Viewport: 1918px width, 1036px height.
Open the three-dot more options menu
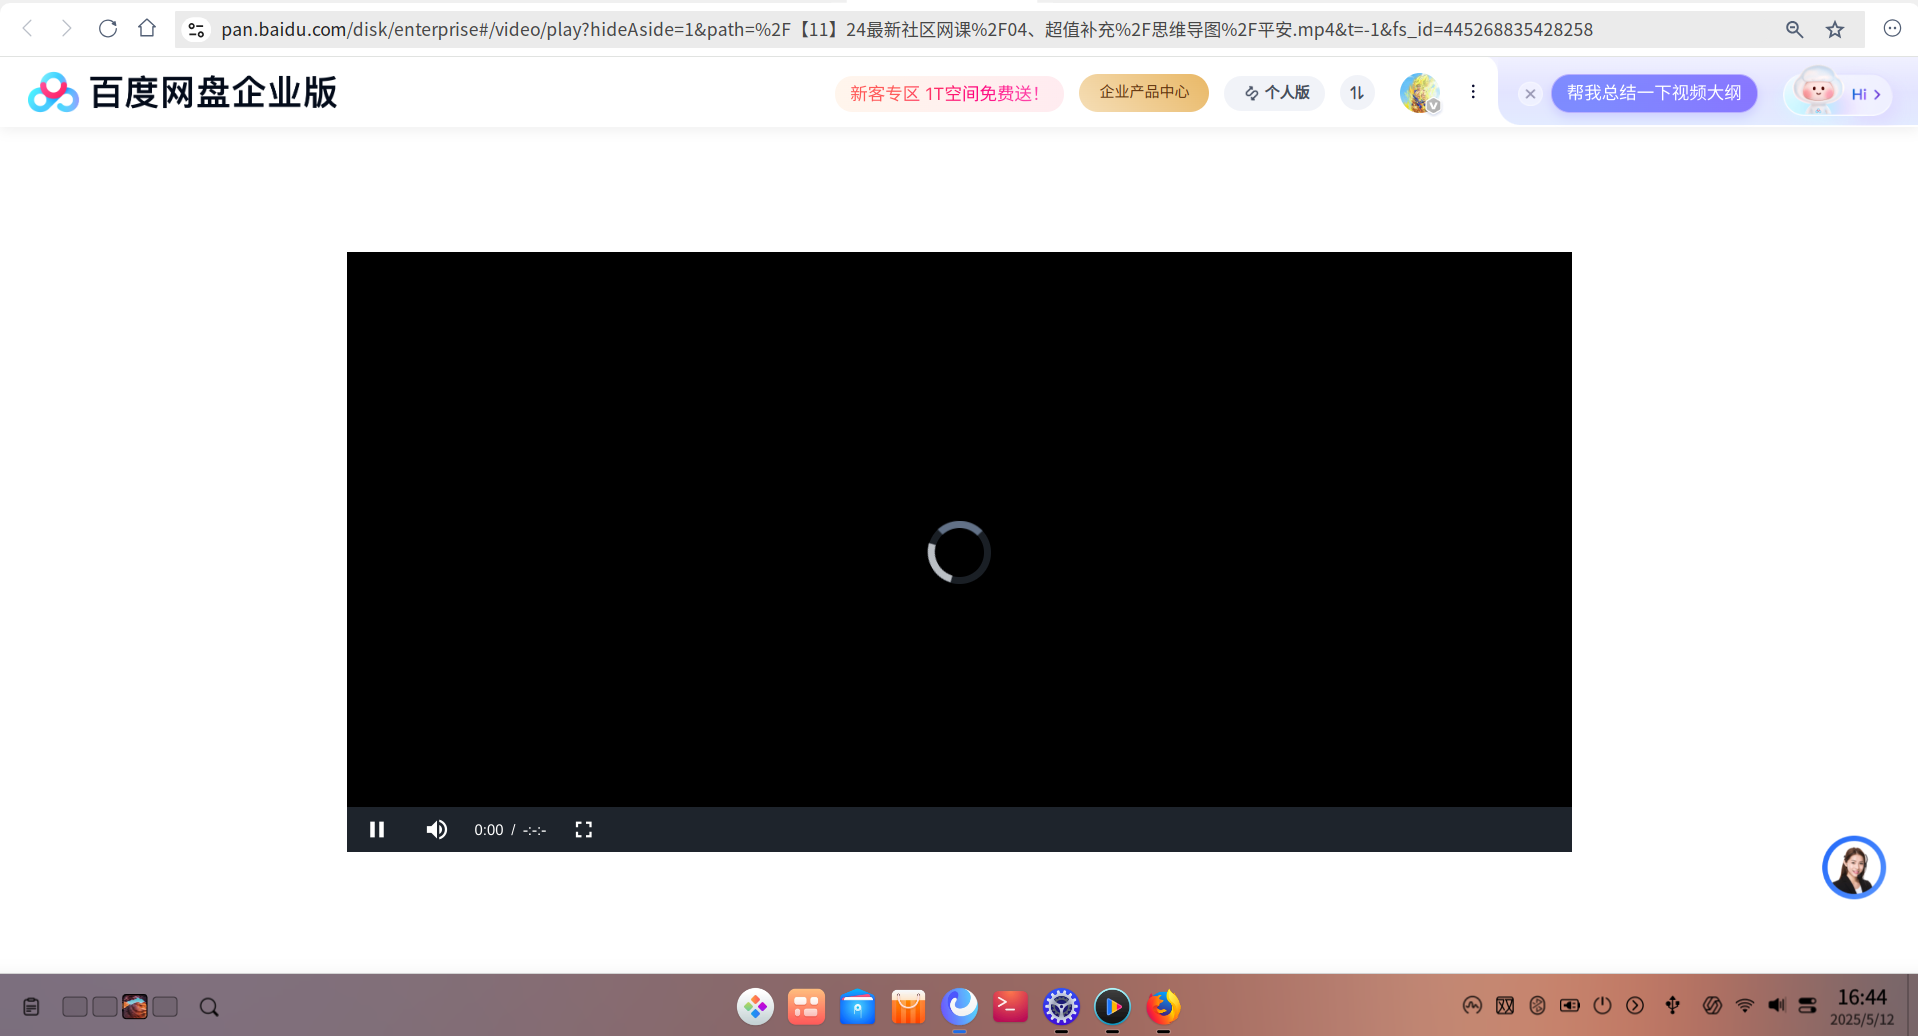pos(1473,92)
